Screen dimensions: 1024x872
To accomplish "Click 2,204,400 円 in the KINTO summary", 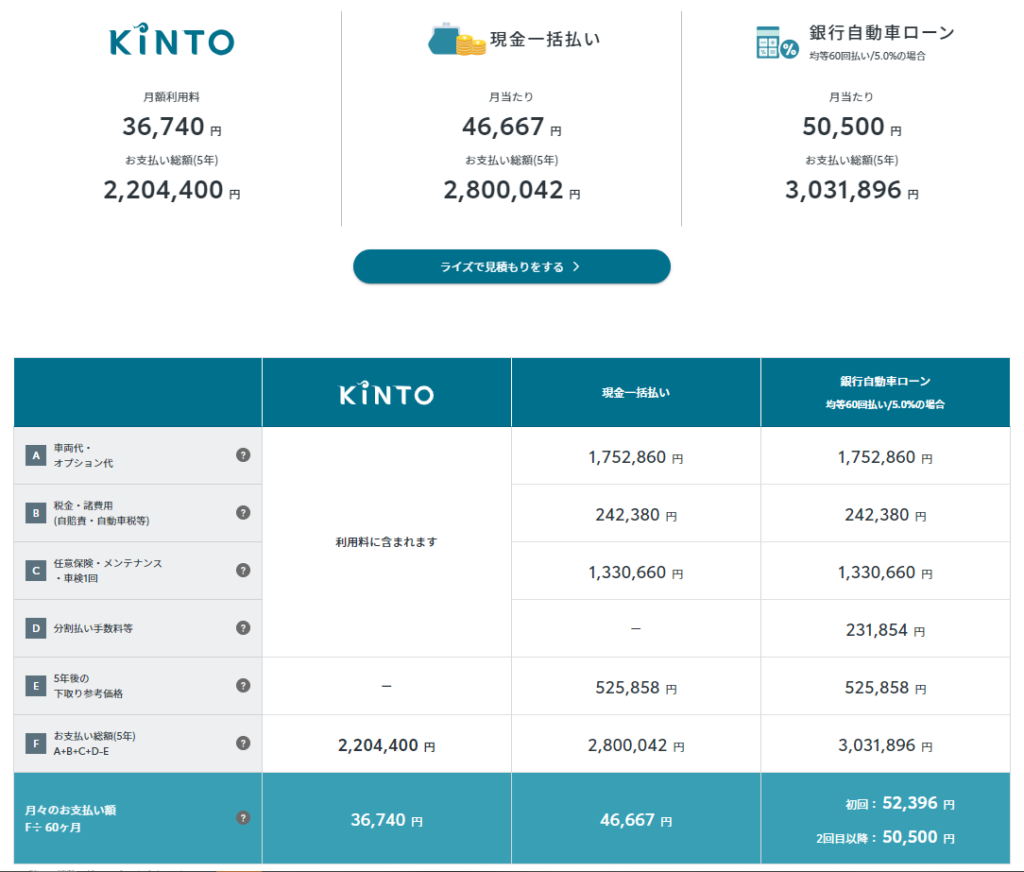I will point(172,190).
